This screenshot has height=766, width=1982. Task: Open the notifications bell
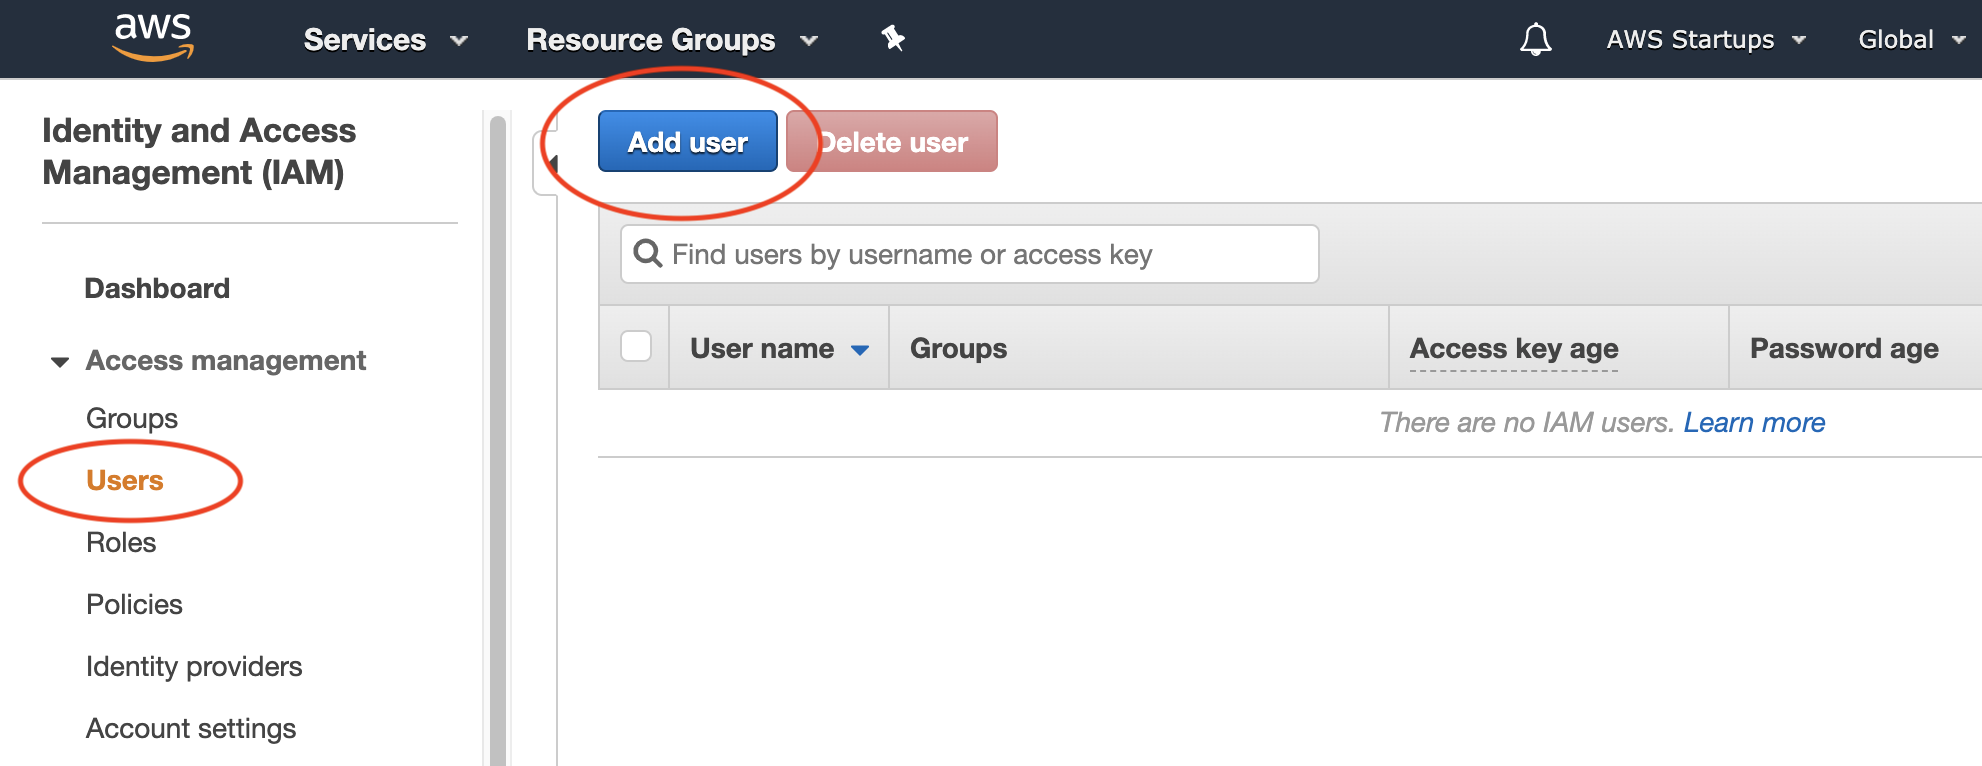click(1535, 40)
